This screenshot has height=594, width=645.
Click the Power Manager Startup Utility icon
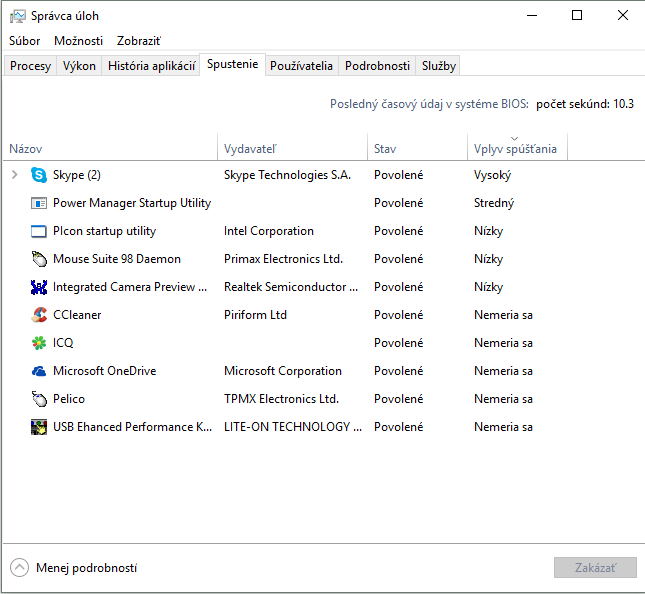click(39, 203)
